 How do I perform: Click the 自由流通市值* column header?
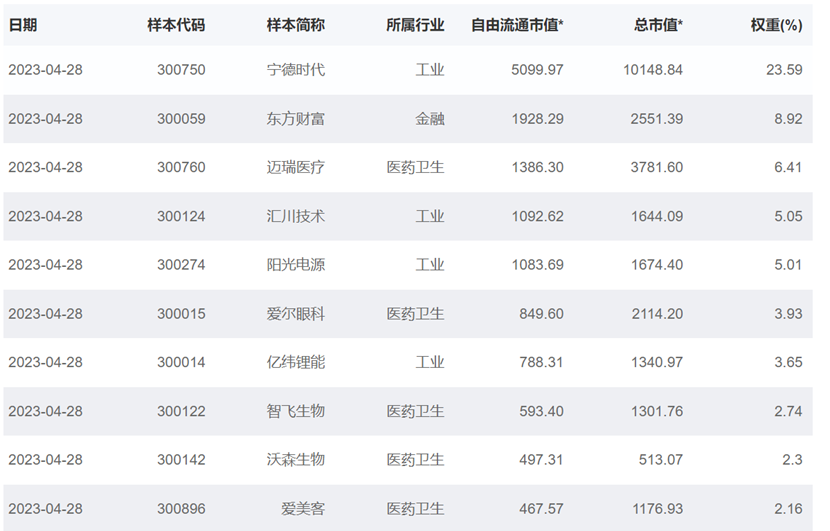[x=517, y=25]
